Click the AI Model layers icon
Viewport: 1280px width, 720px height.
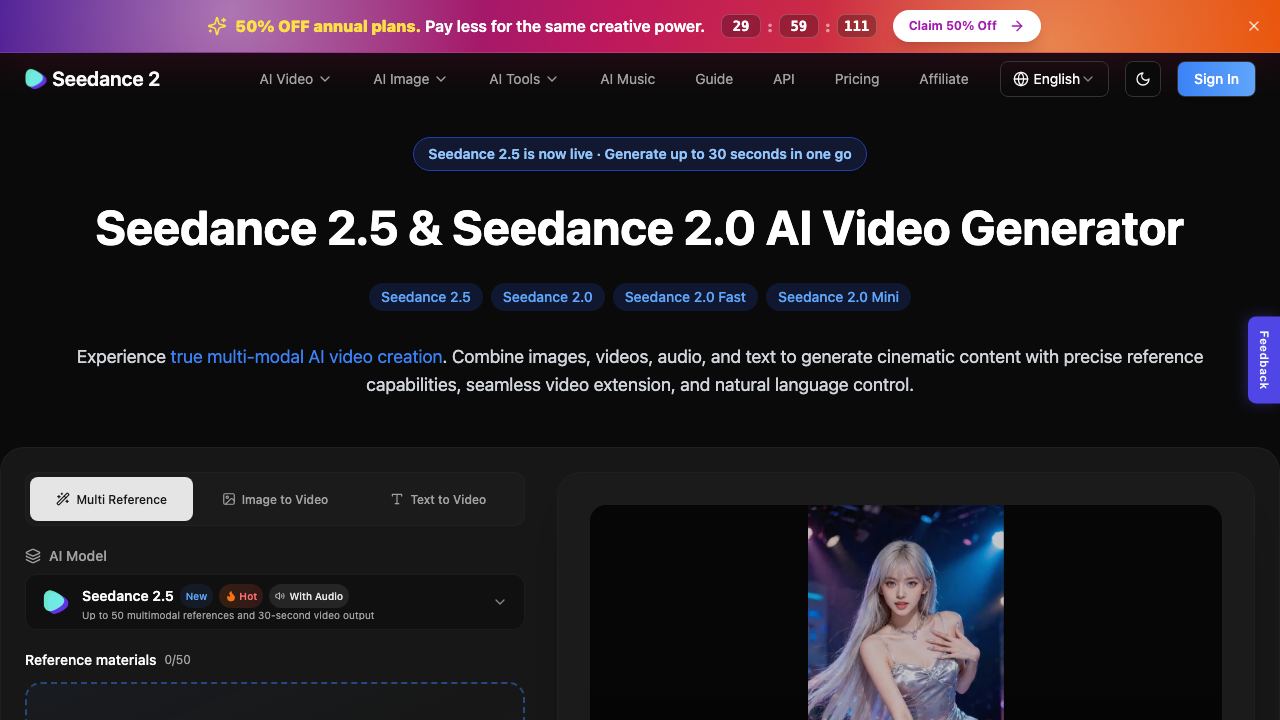pyautogui.click(x=33, y=556)
